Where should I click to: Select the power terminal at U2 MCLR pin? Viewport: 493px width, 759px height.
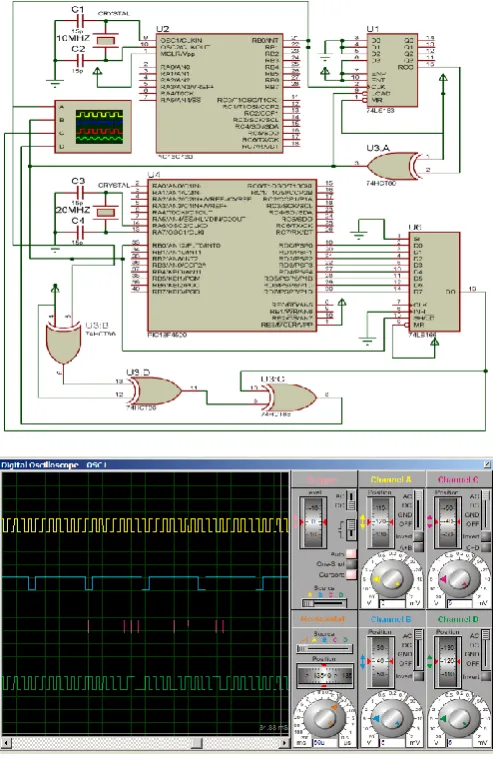(97, 72)
